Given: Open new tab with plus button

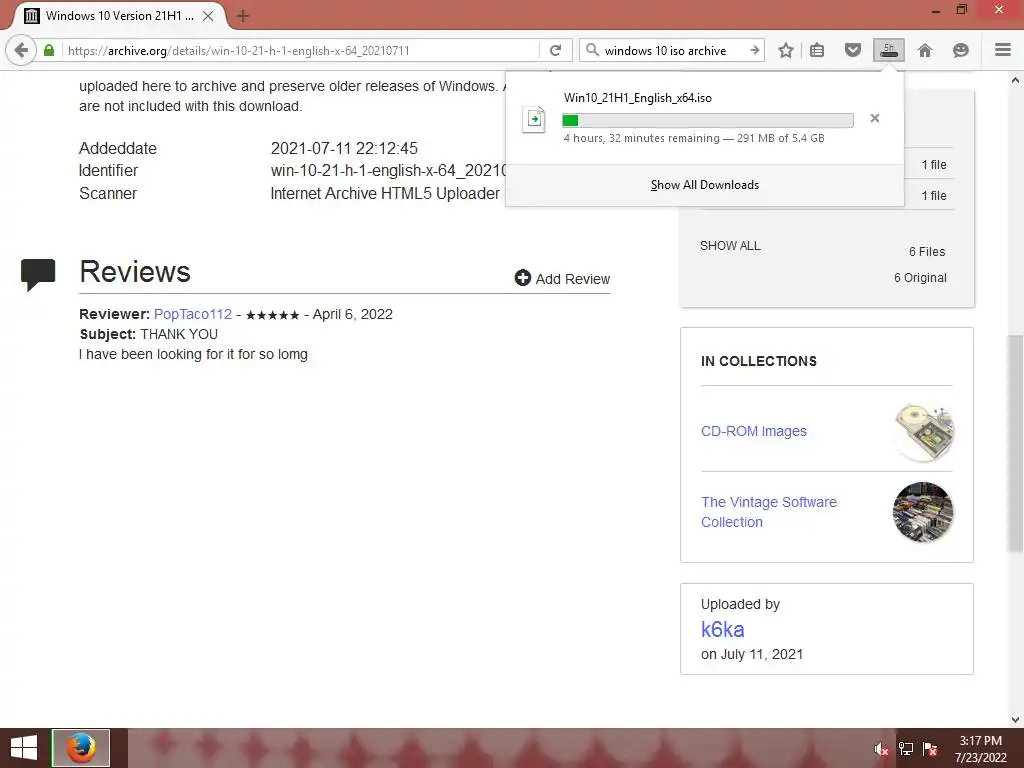Looking at the screenshot, I should [x=243, y=16].
